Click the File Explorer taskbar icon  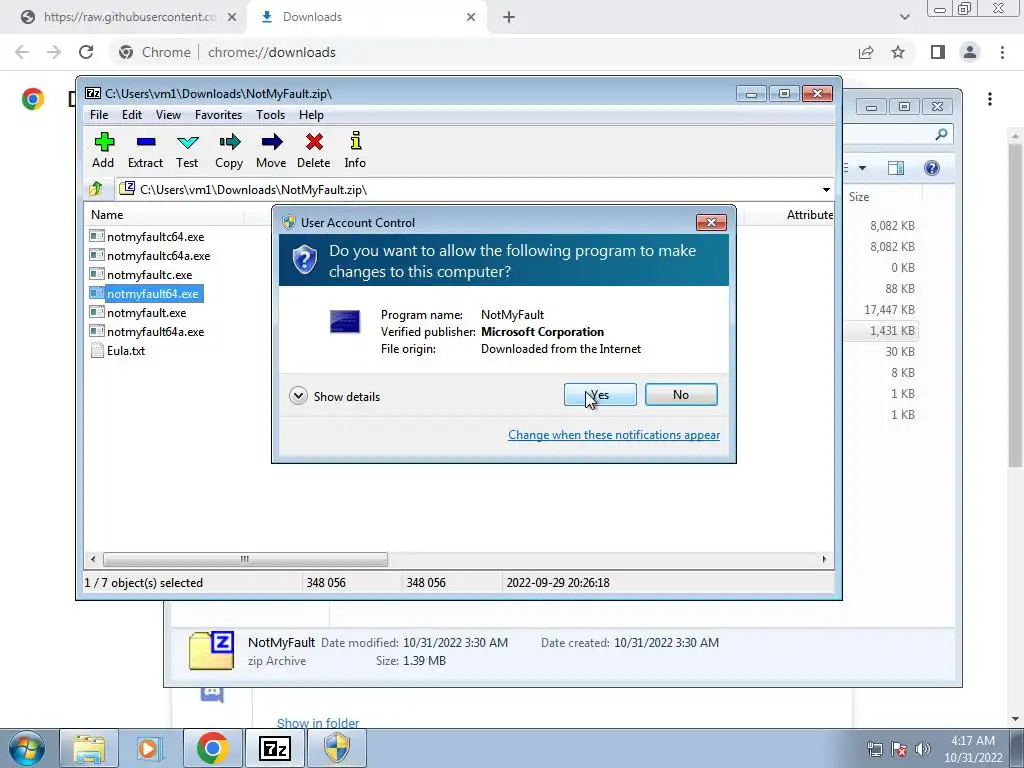pyautogui.click(x=89, y=748)
